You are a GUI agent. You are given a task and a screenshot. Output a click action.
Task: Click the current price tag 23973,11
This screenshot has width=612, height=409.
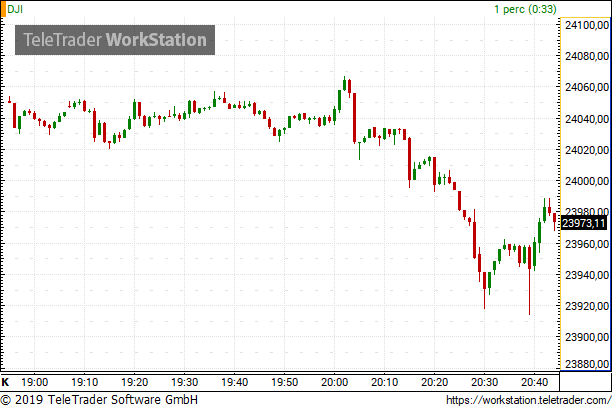(584, 223)
